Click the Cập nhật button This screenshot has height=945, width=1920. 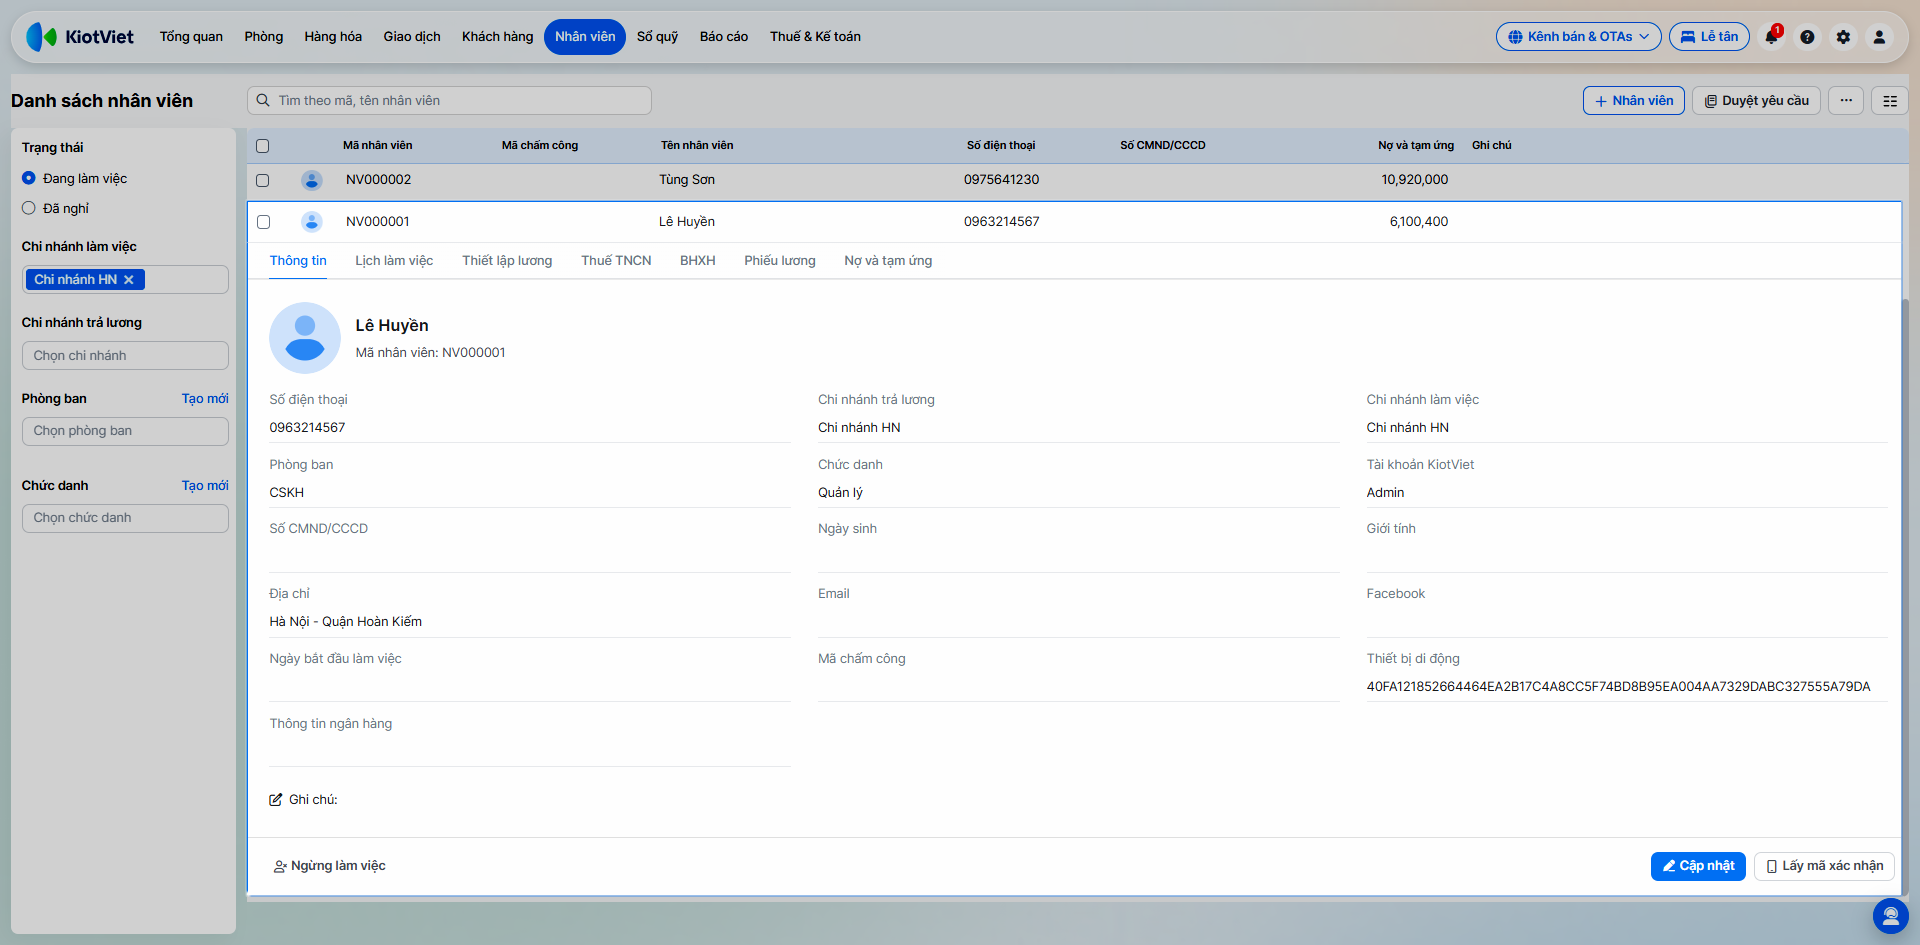pos(1698,866)
